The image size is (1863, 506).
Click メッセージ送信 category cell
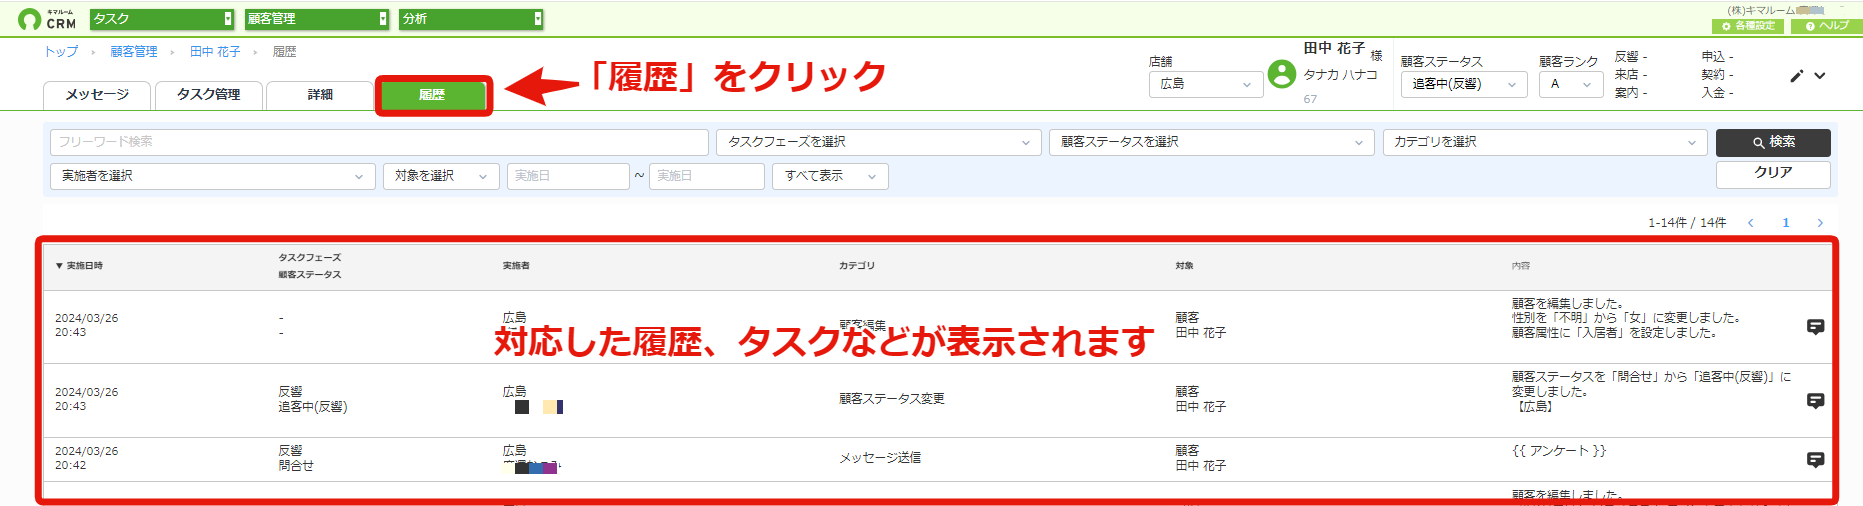pos(880,458)
